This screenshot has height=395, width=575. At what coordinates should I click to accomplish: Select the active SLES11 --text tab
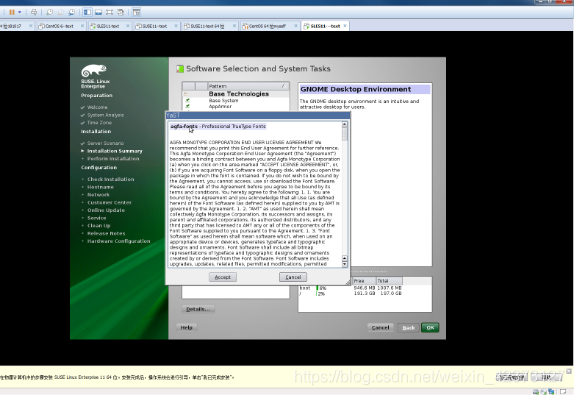click(x=325, y=26)
